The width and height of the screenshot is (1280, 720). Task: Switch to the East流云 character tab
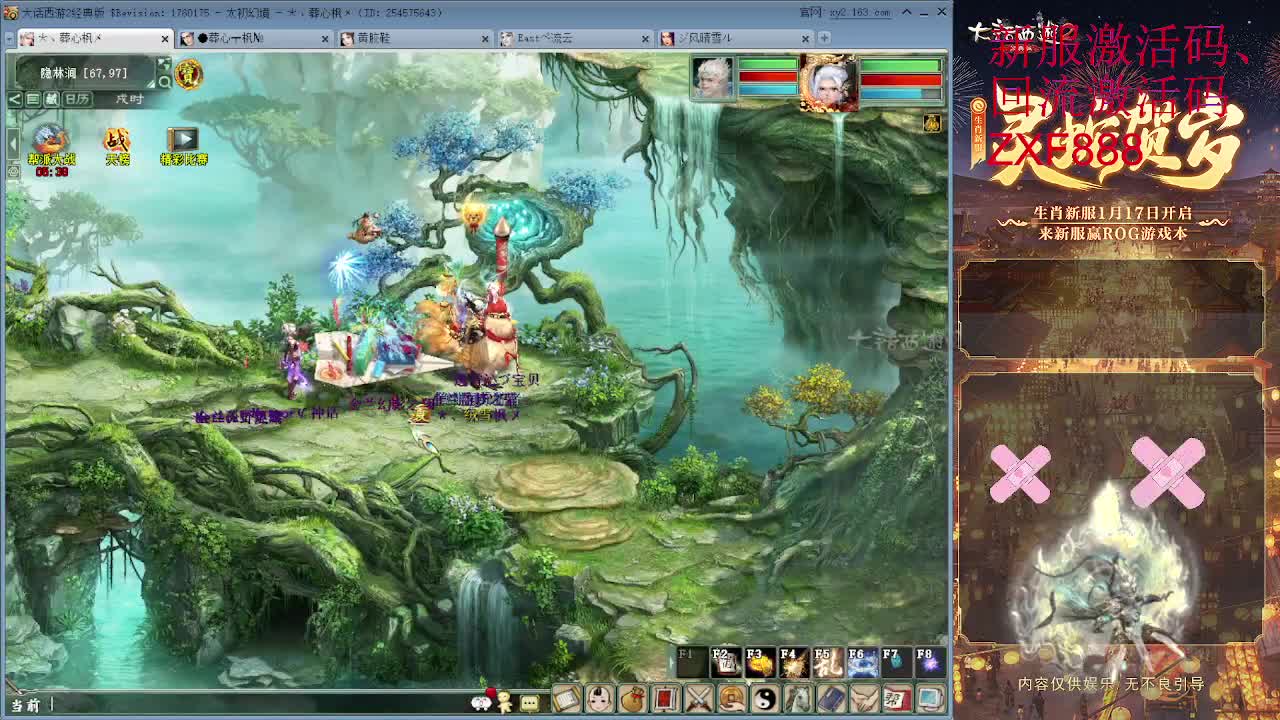[574, 38]
